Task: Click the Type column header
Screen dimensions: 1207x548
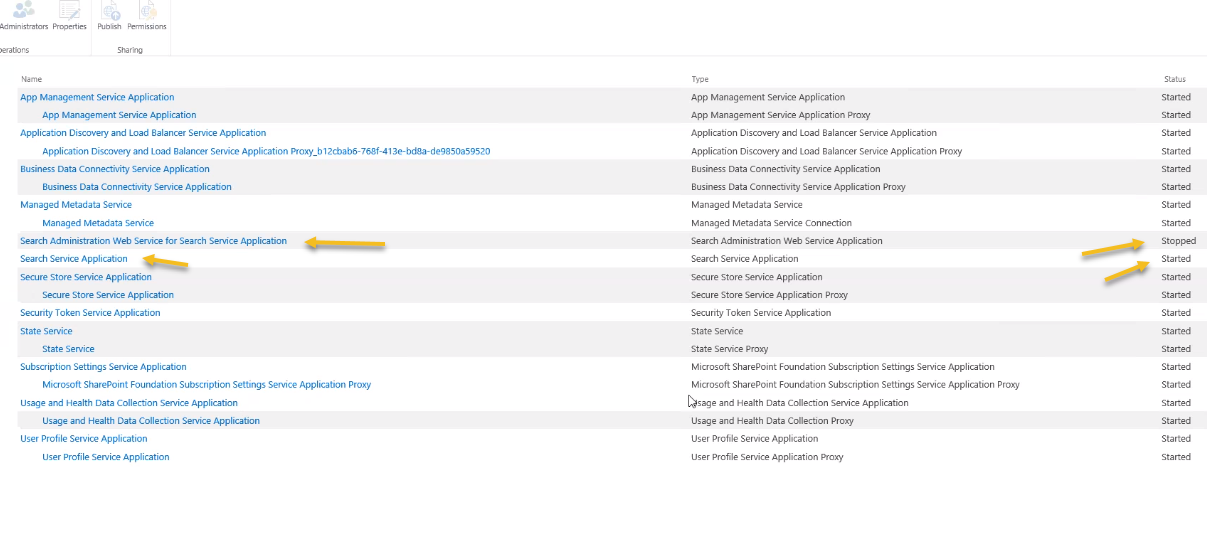Action: [700, 79]
